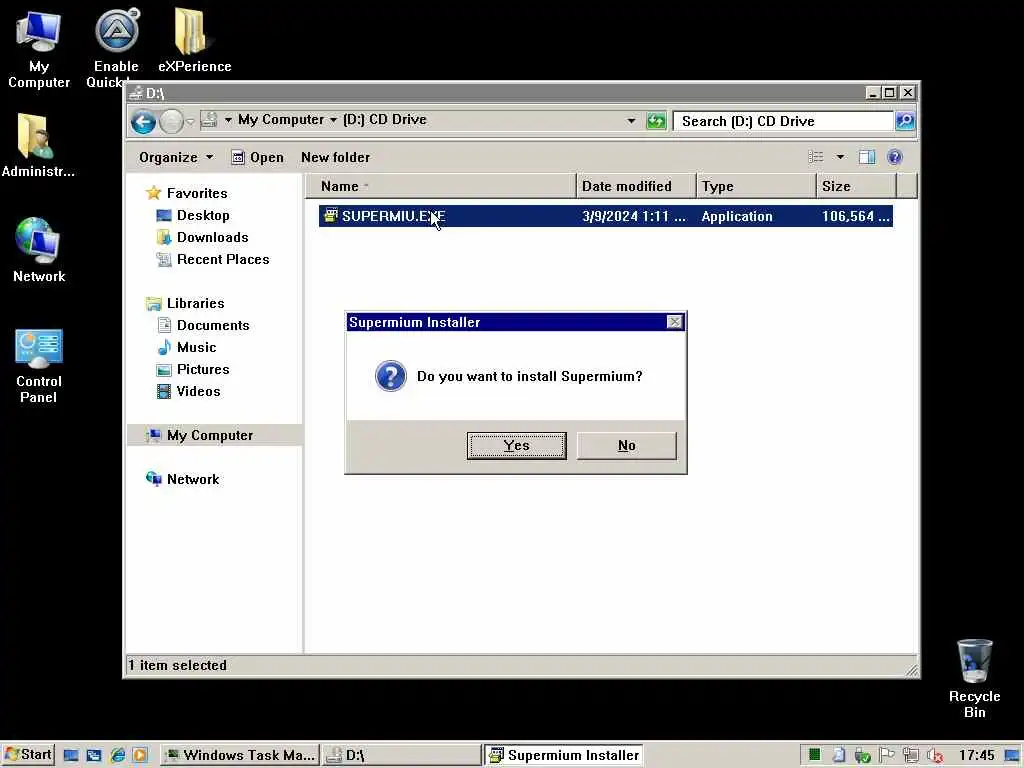Click the flag tray icon
The image size is (1024, 768).
[x=886, y=755]
